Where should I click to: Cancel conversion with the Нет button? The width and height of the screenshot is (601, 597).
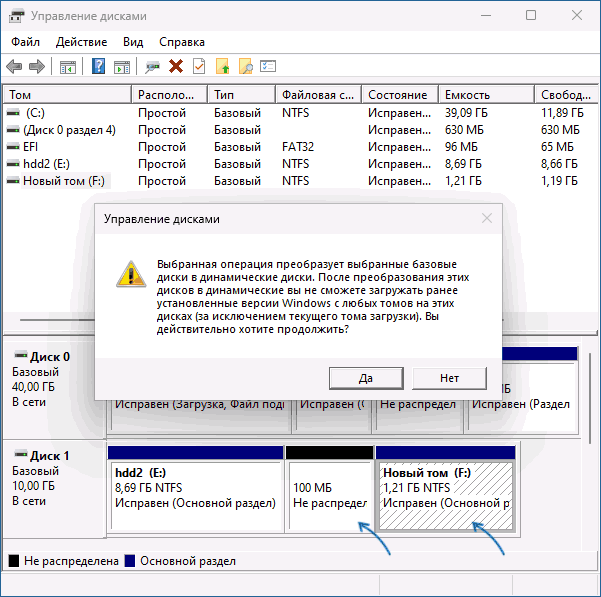449,378
